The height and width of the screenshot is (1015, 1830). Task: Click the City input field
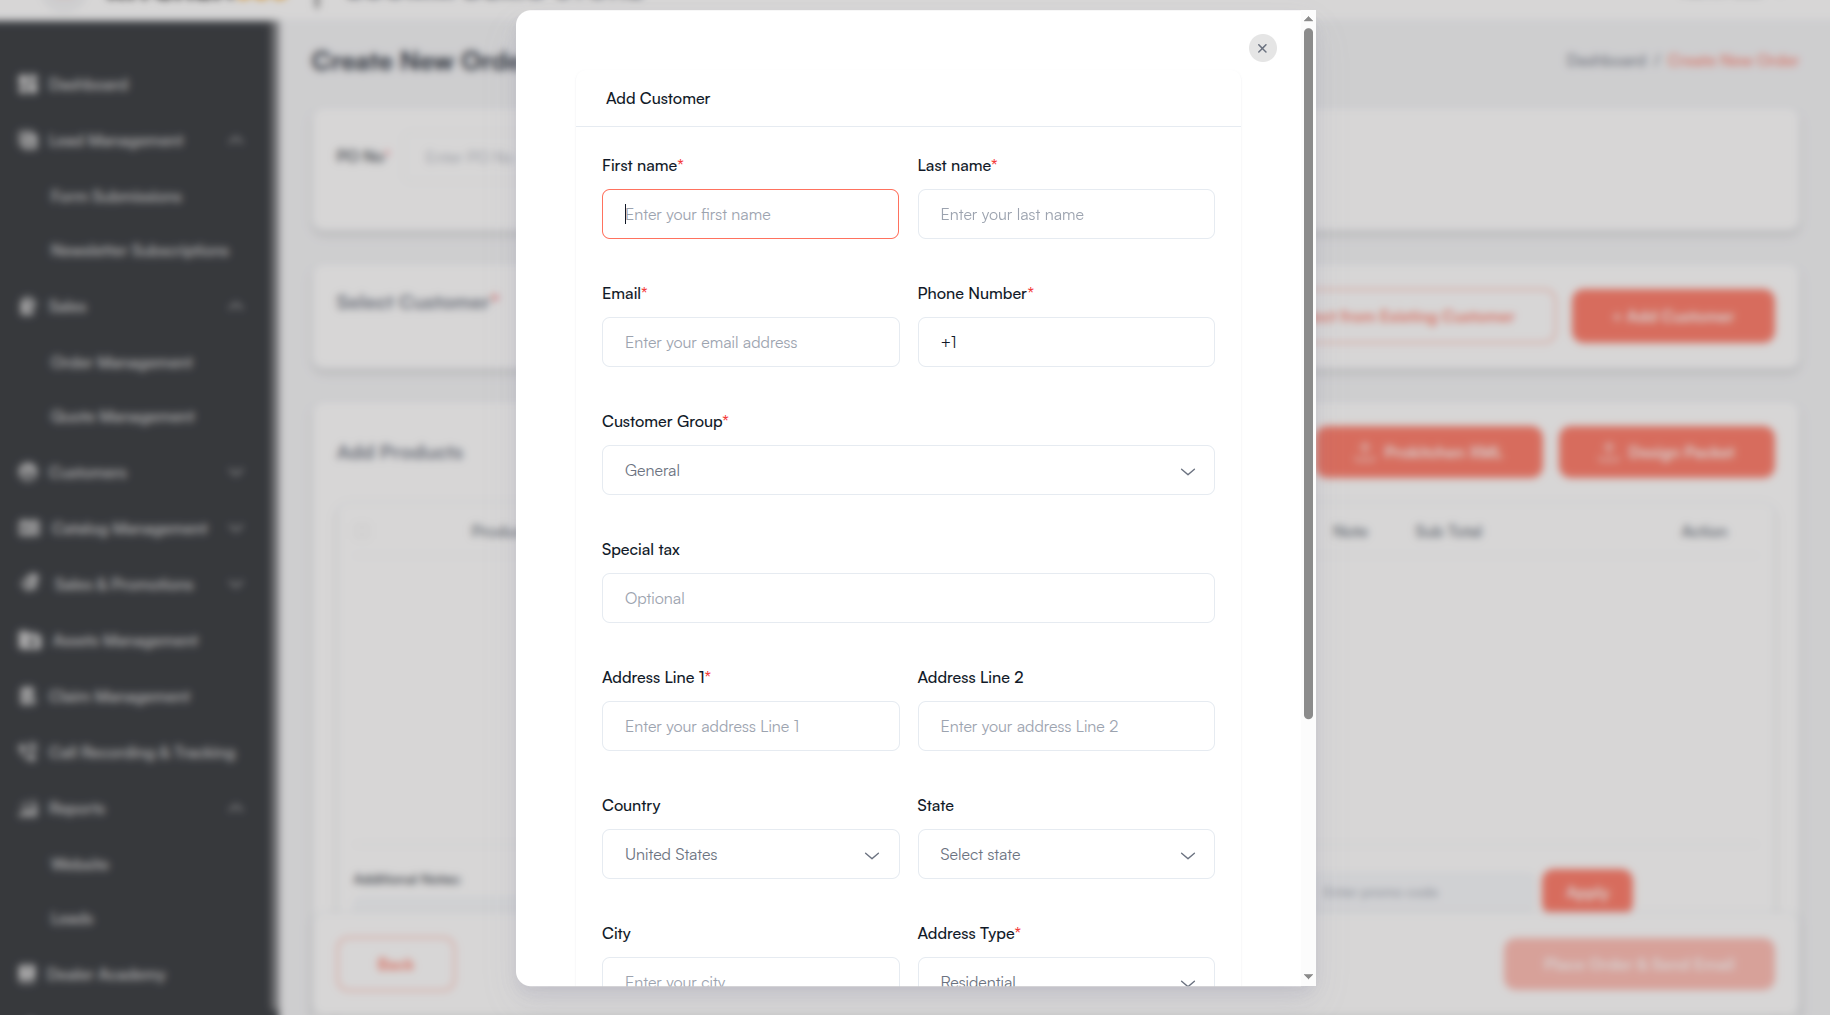pos(750,972)
